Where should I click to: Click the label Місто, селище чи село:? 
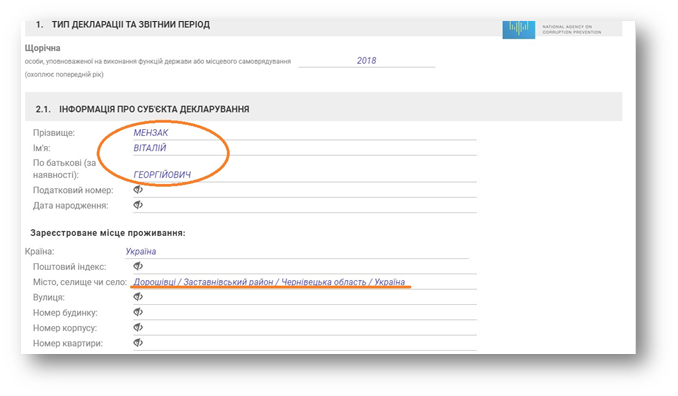click(80, 282)
